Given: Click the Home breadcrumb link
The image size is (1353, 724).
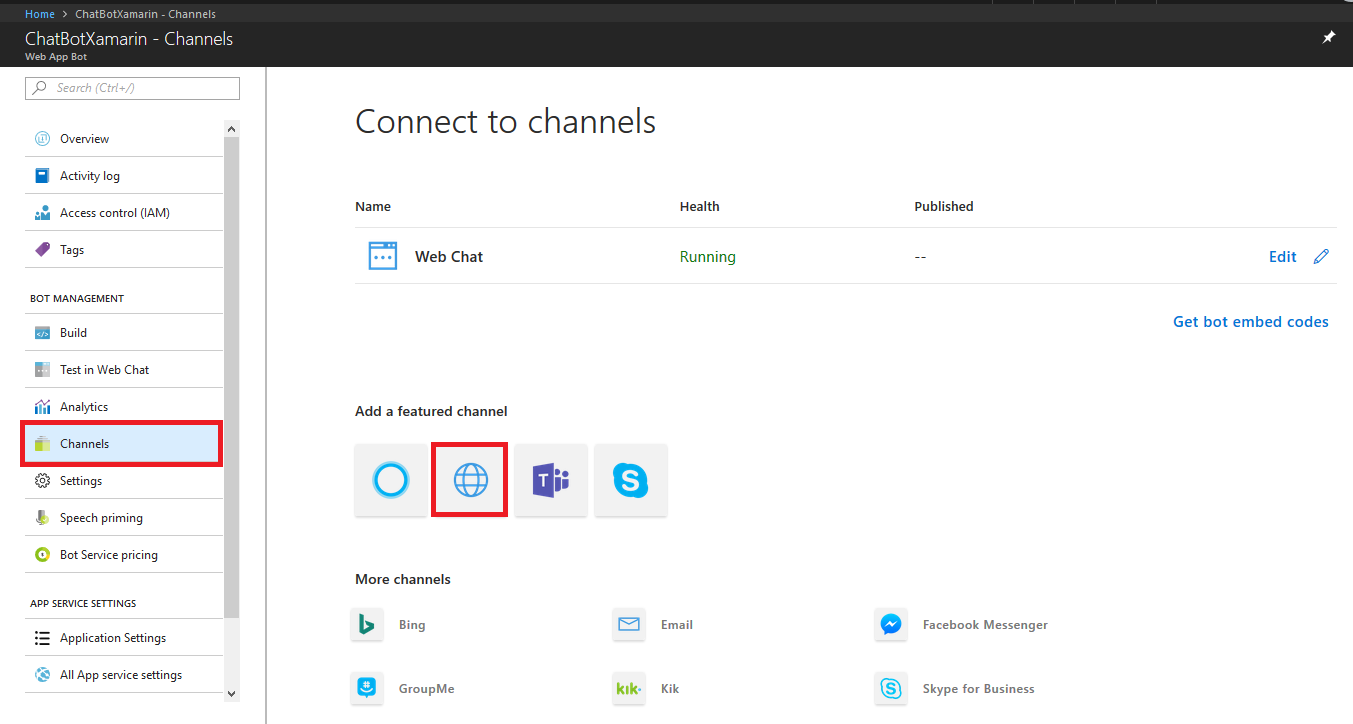Looking at the screenshot, I should (40, 14).
